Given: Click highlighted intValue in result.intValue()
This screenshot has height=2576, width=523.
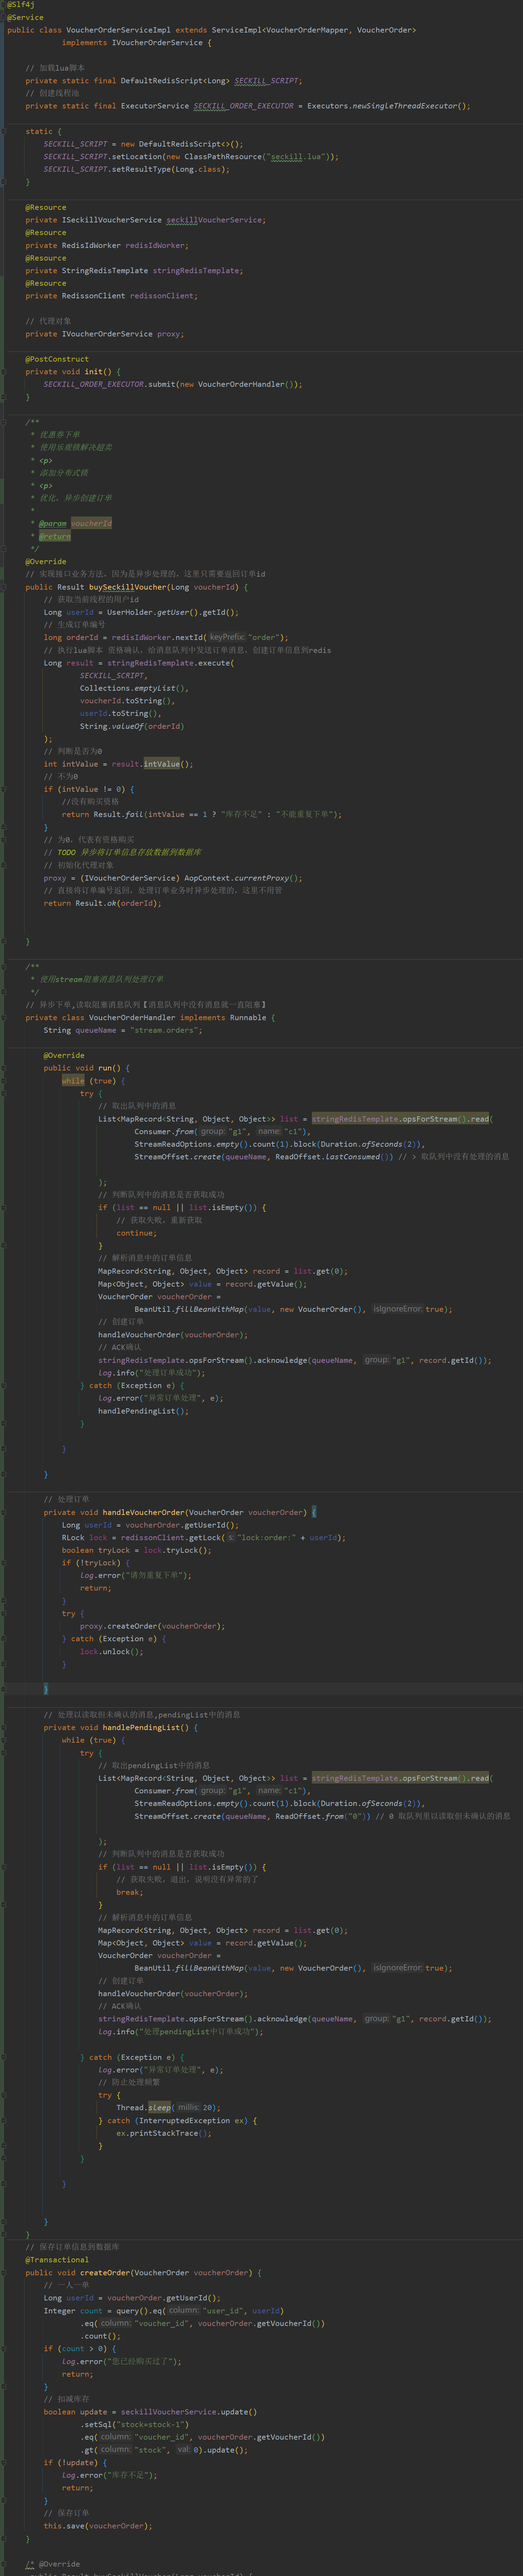Looking at the screenshot, I should [x=162, y=764].
